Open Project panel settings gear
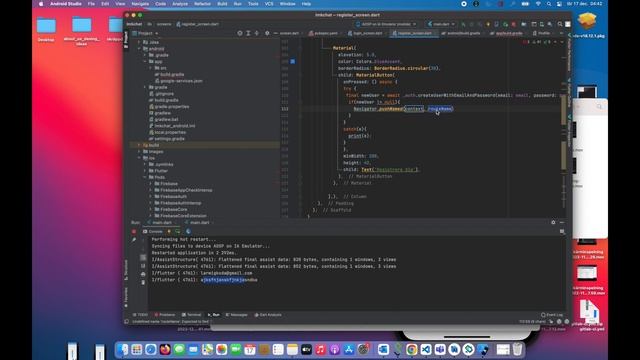The image size is (640, 360). click(267, 33)
